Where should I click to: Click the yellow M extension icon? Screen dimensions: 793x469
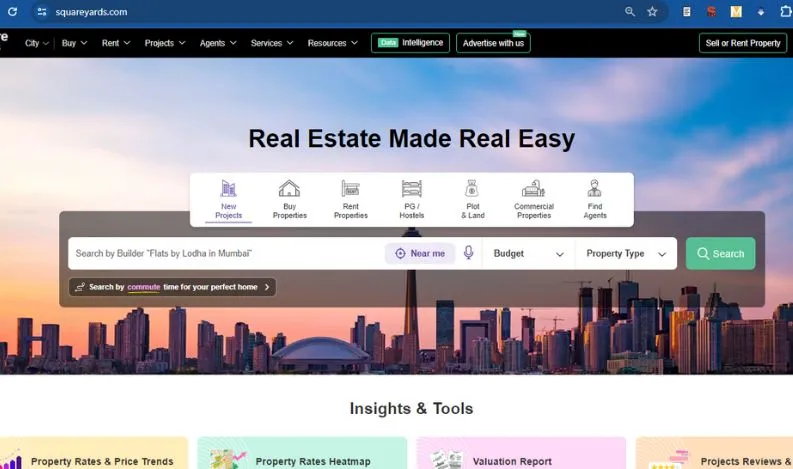pyautogui.click(x=736, y=12)
